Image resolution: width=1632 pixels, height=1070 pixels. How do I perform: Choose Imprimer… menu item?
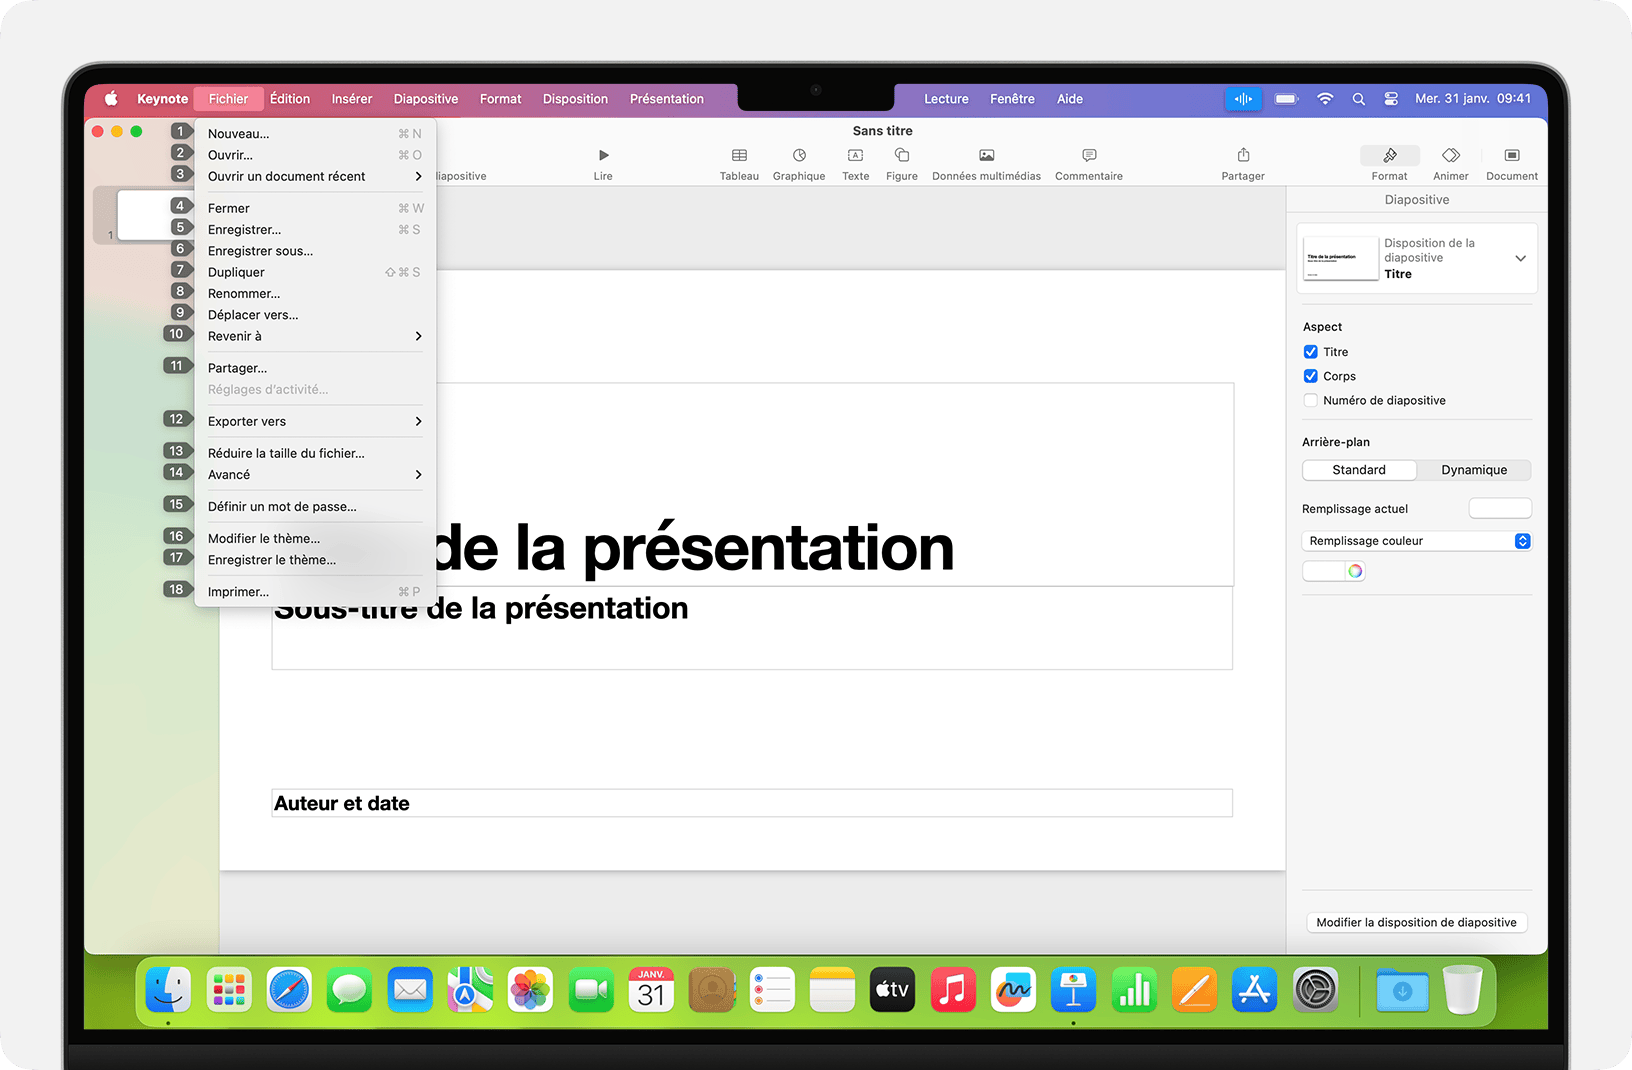[315, 592]
